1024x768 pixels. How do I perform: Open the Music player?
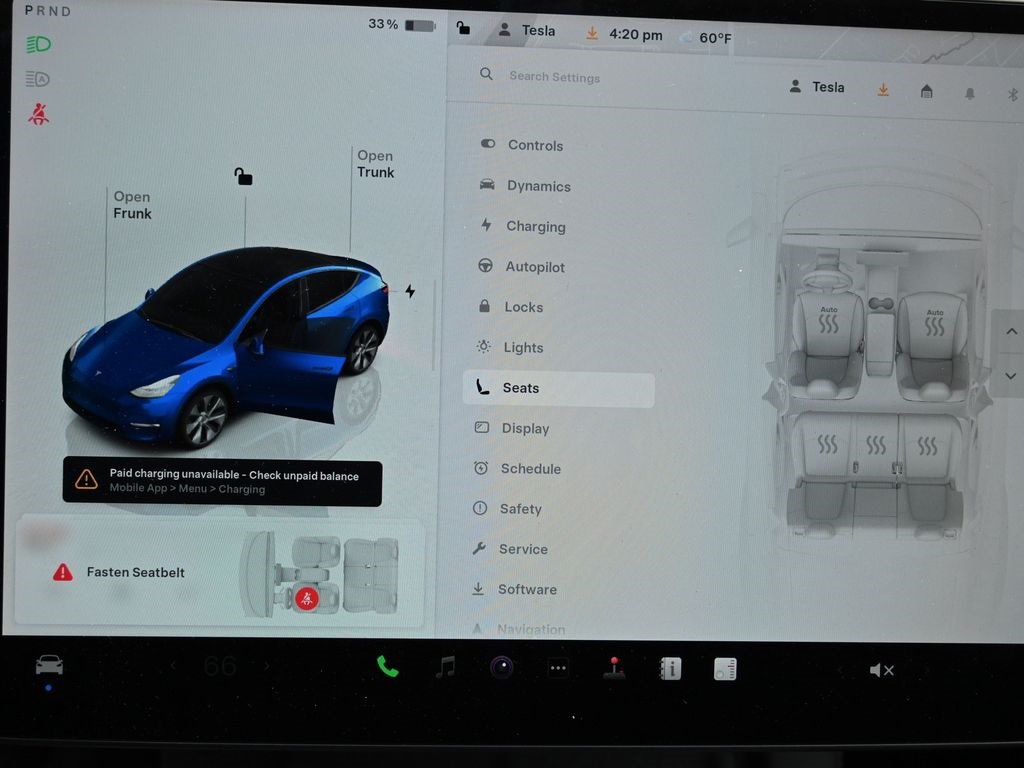(x=445, y=668)
